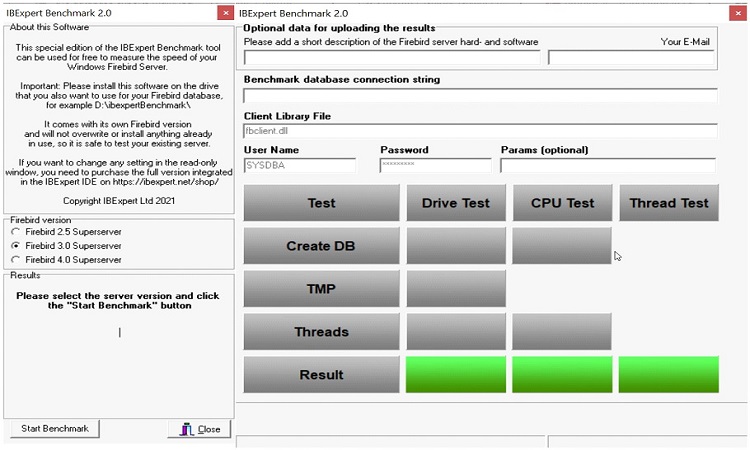Click into the Your E-Mail field

pos(631,58)
